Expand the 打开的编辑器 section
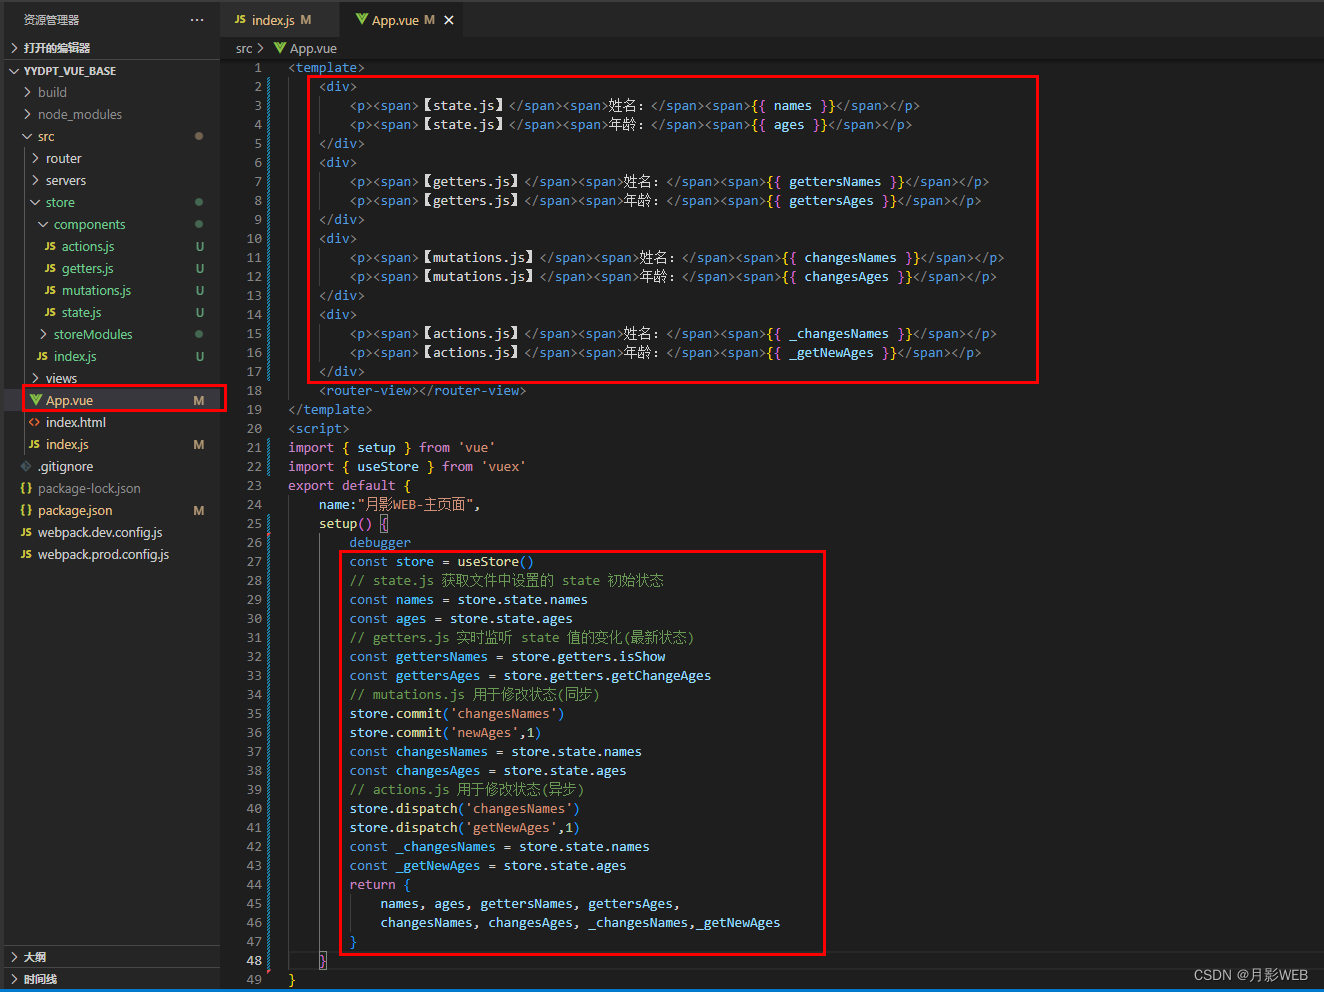This screenshot has width=1324, height=992. coord(14,48)
